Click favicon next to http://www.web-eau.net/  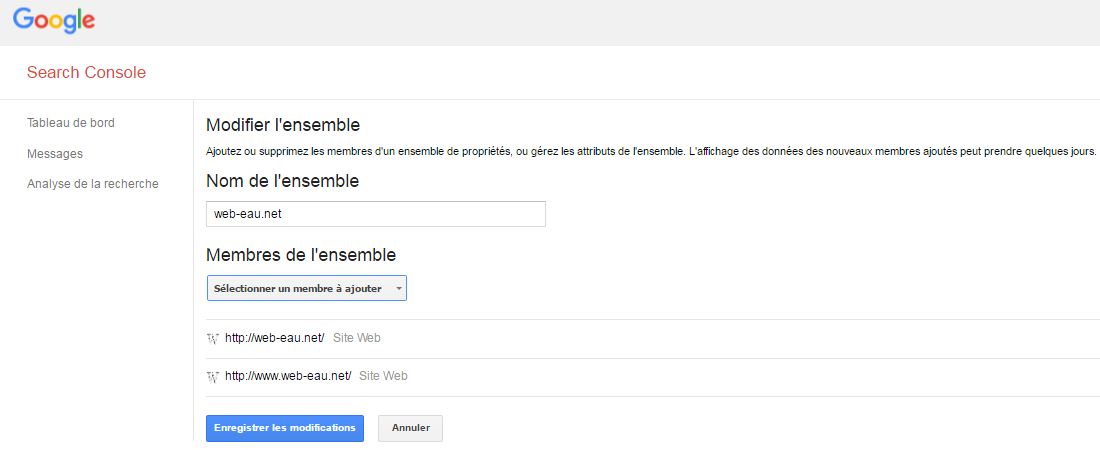click(x=213, y=376)
